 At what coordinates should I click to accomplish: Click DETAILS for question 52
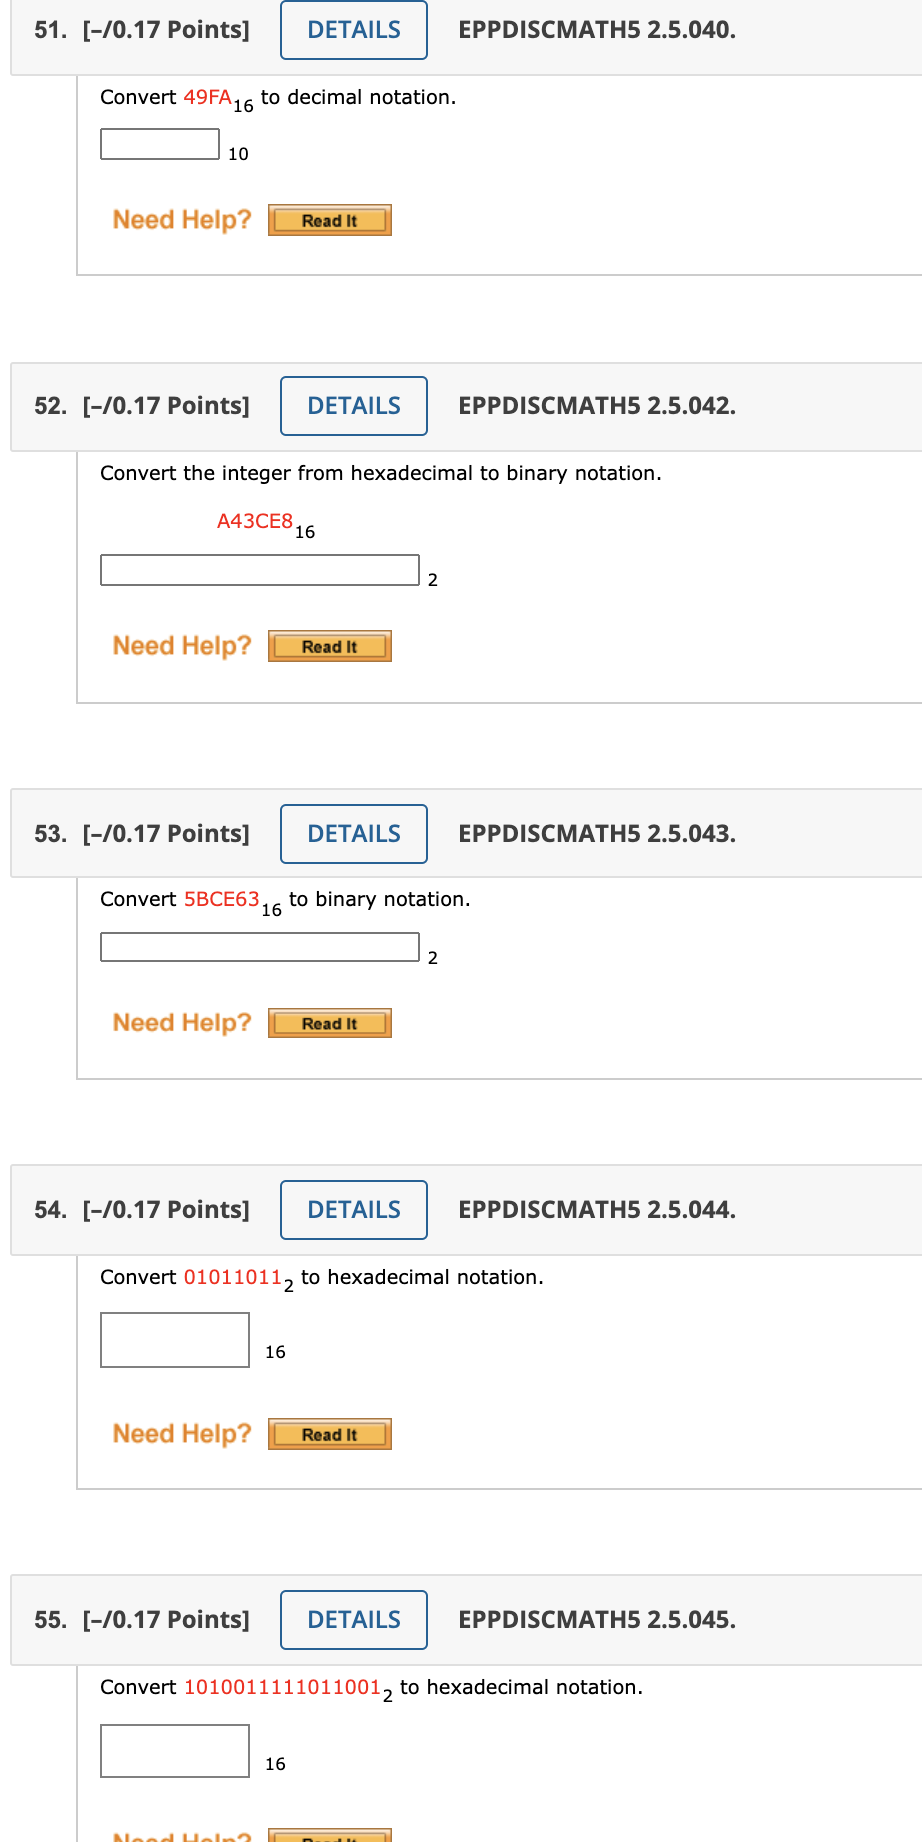pos(353,406)
